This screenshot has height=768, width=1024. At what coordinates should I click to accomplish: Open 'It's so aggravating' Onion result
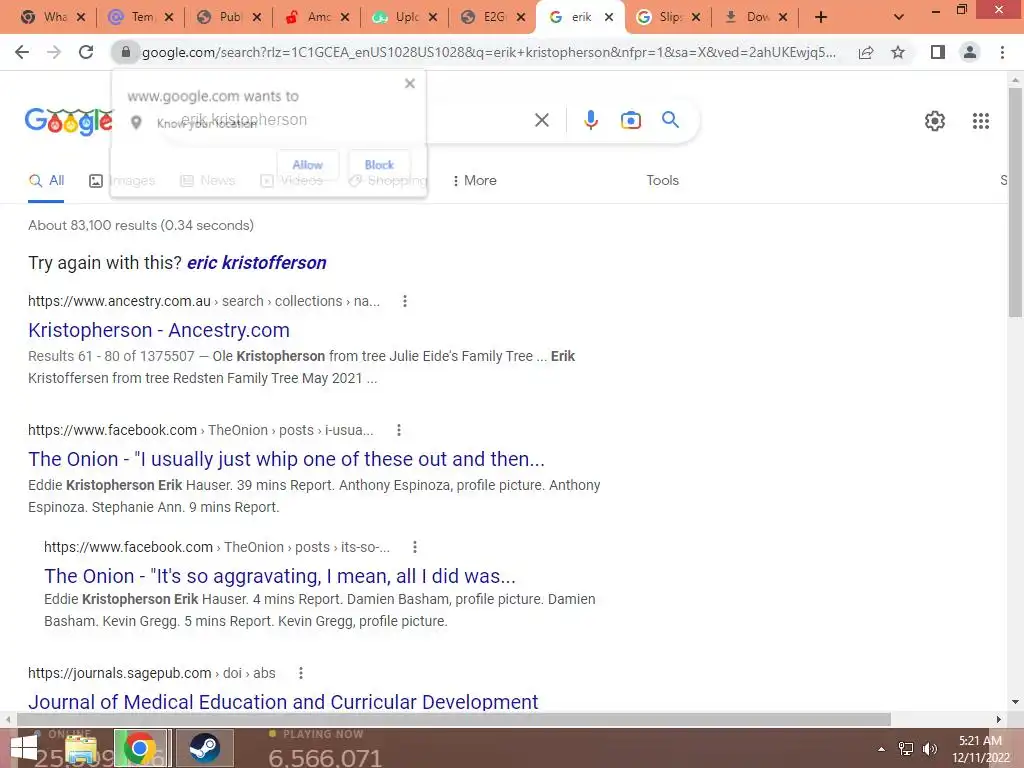point(280,576)
